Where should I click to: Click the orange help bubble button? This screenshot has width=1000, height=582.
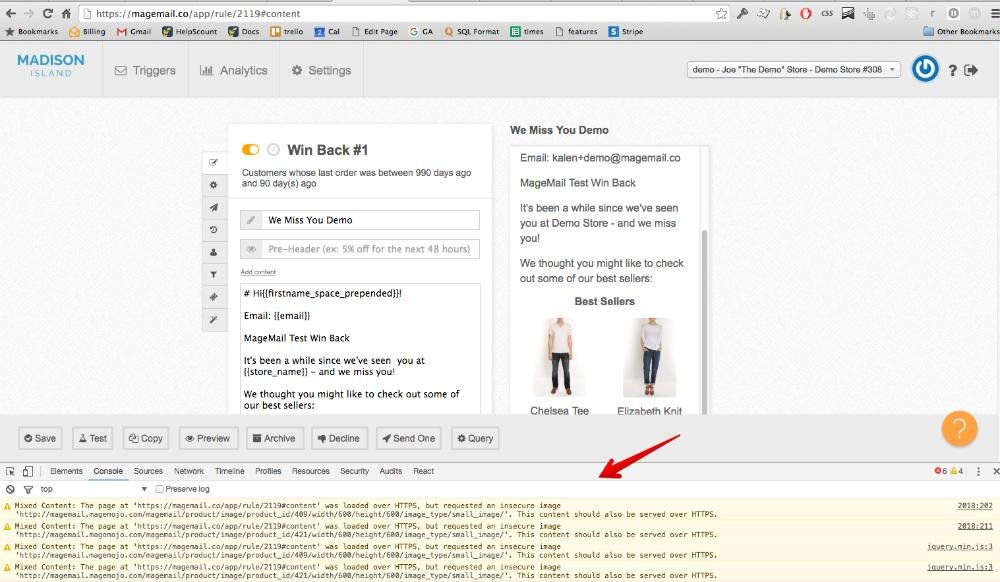point(958,428)
